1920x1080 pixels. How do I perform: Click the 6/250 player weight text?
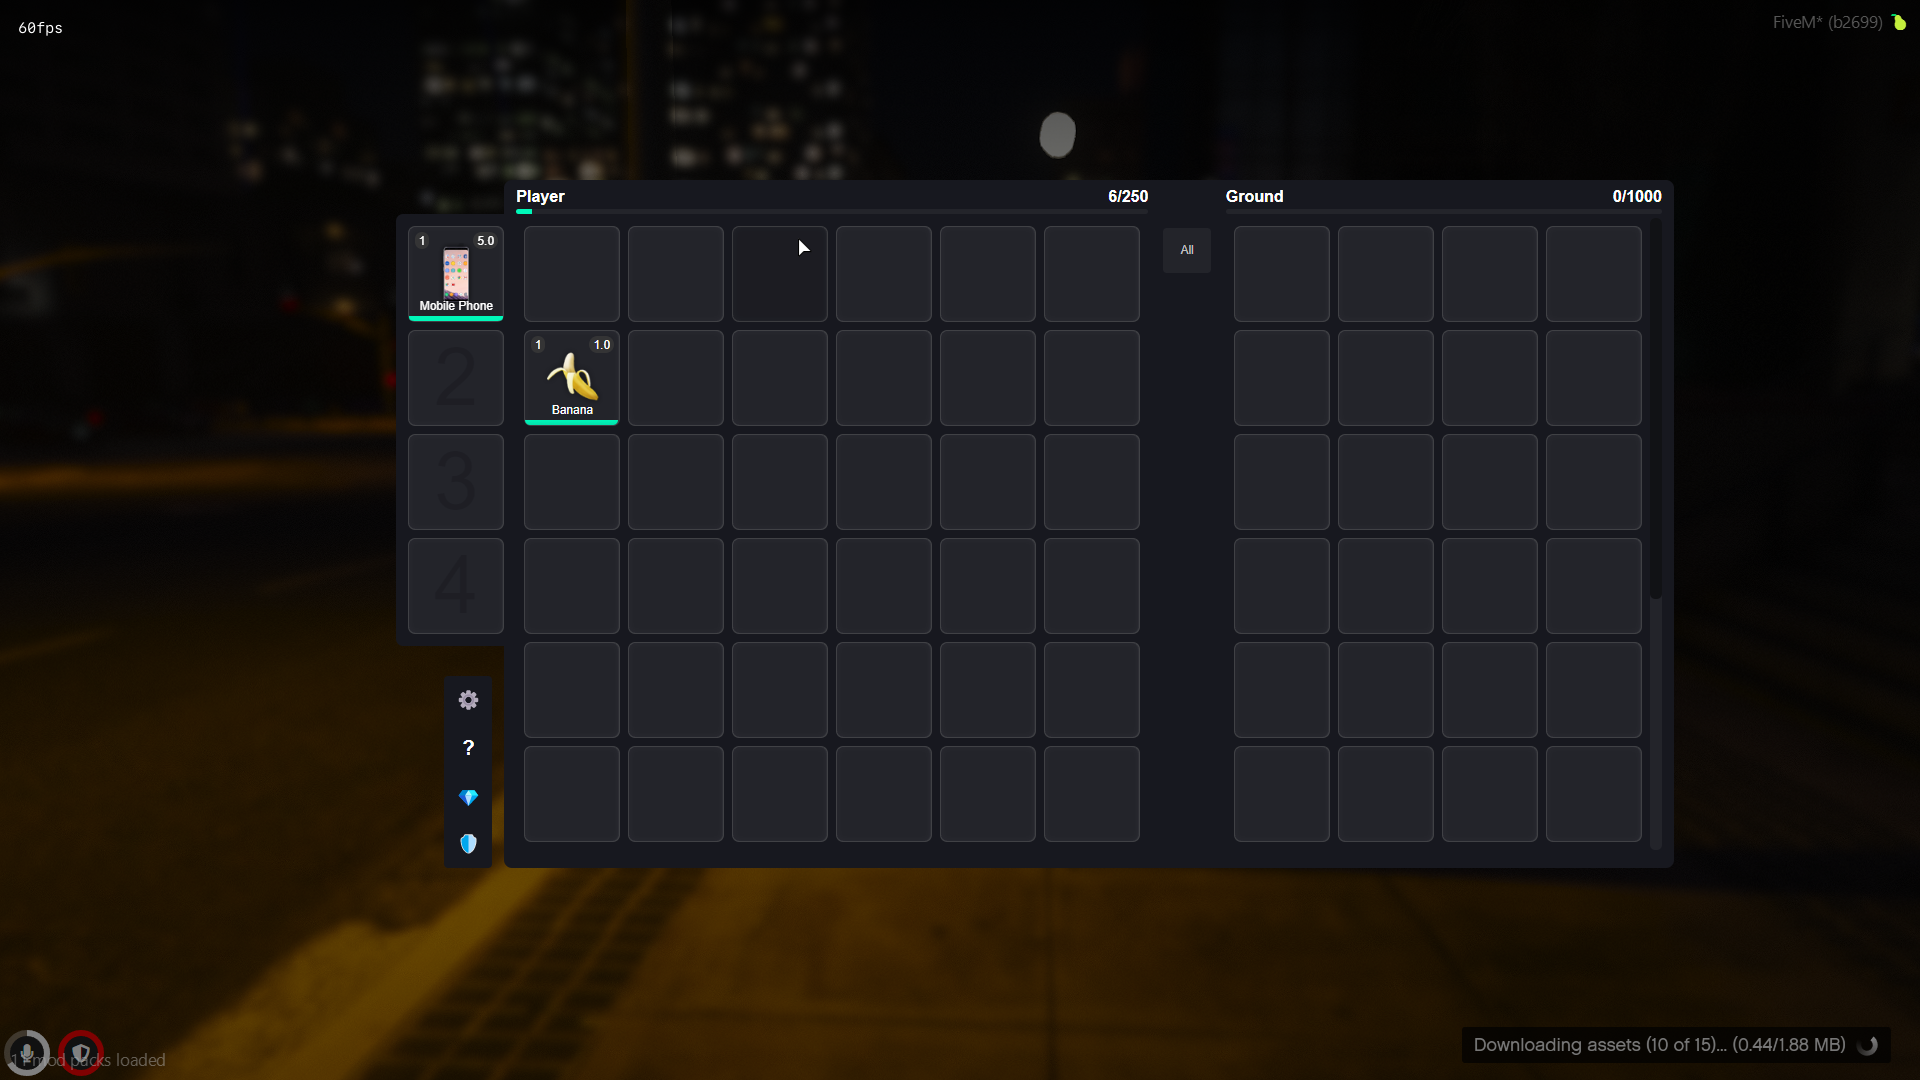[x=1128, y=196]
